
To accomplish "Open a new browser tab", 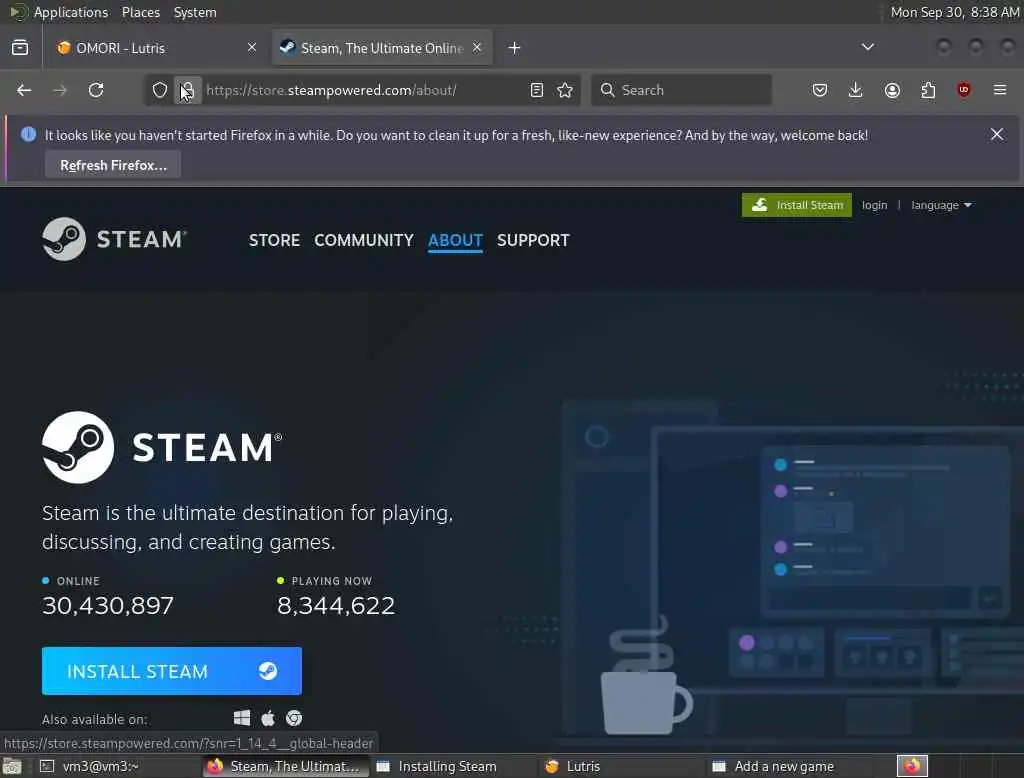I will coord(515,48).
